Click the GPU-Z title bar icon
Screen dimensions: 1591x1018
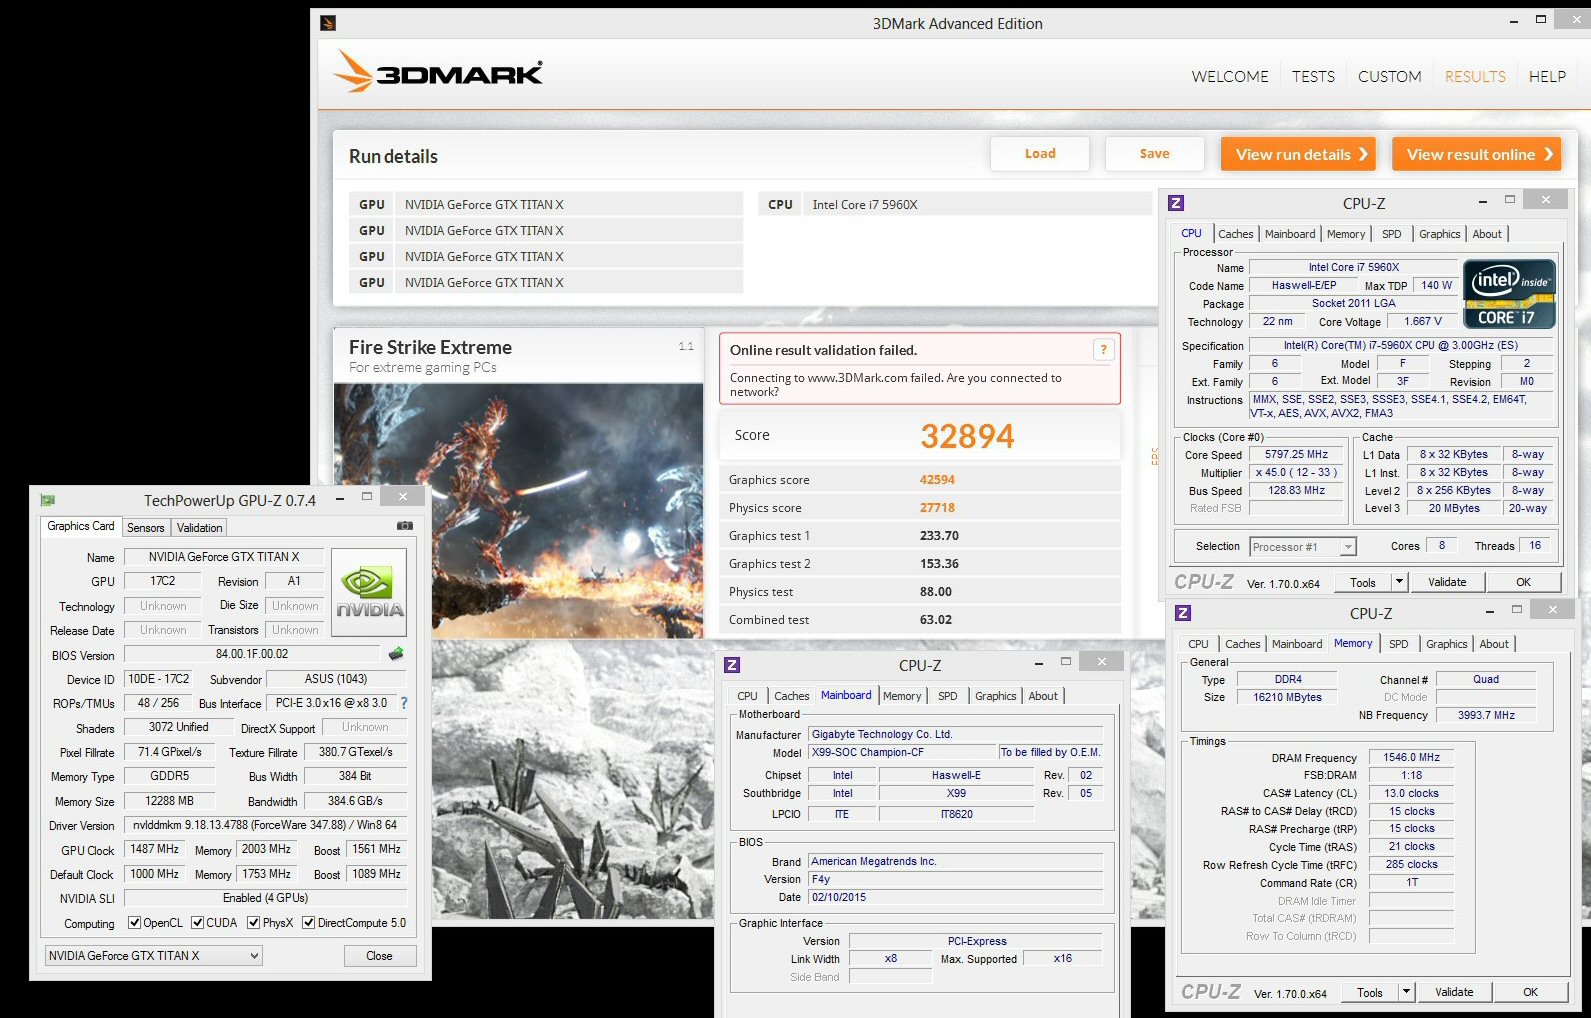click(47, 500)
